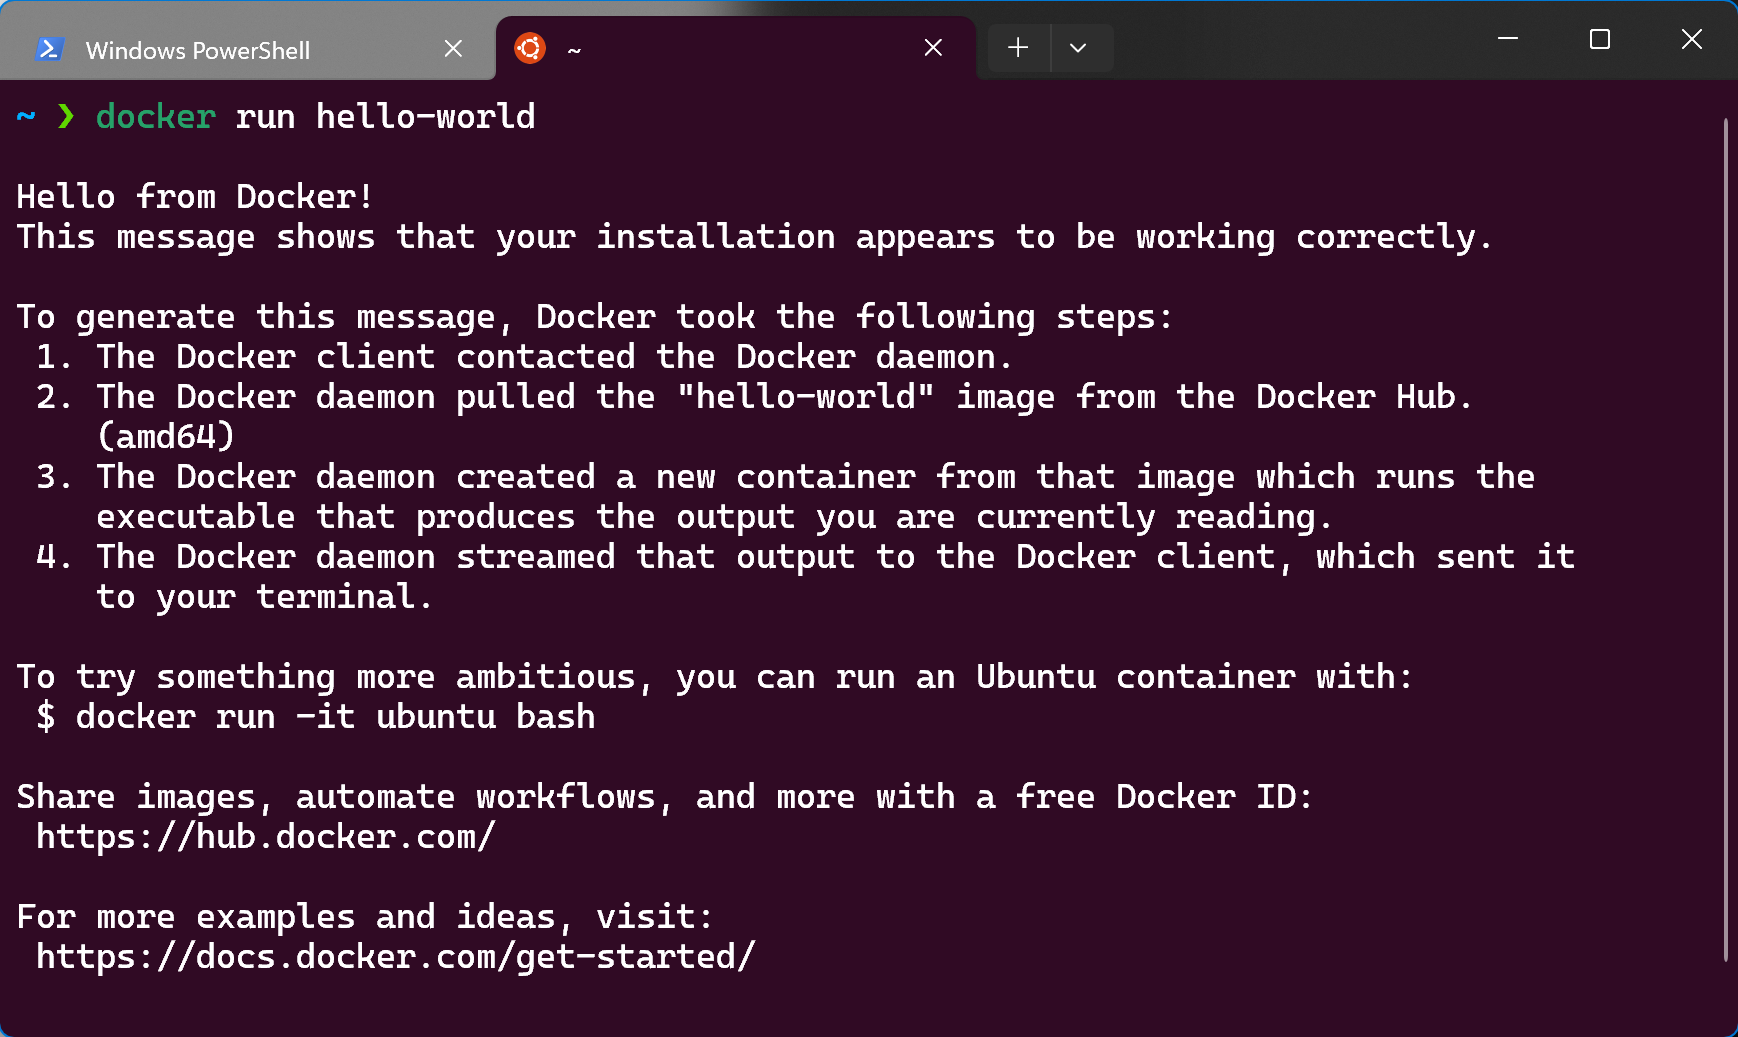Close the Ubuntu "~" tab

[x=933, y=48]
